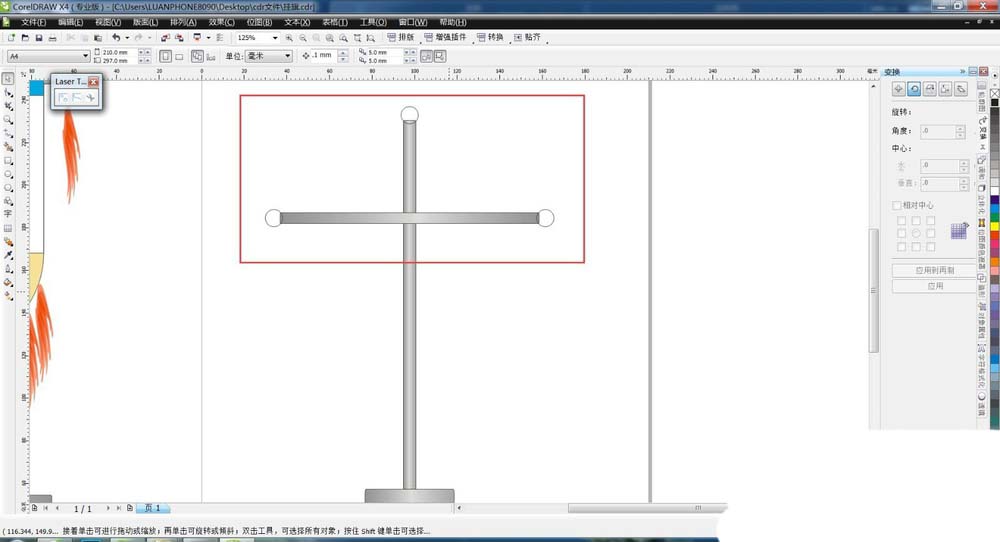Select the Smart Fill tool
Viewport: 1000px width, 542px height.
(x=8, y=147)
